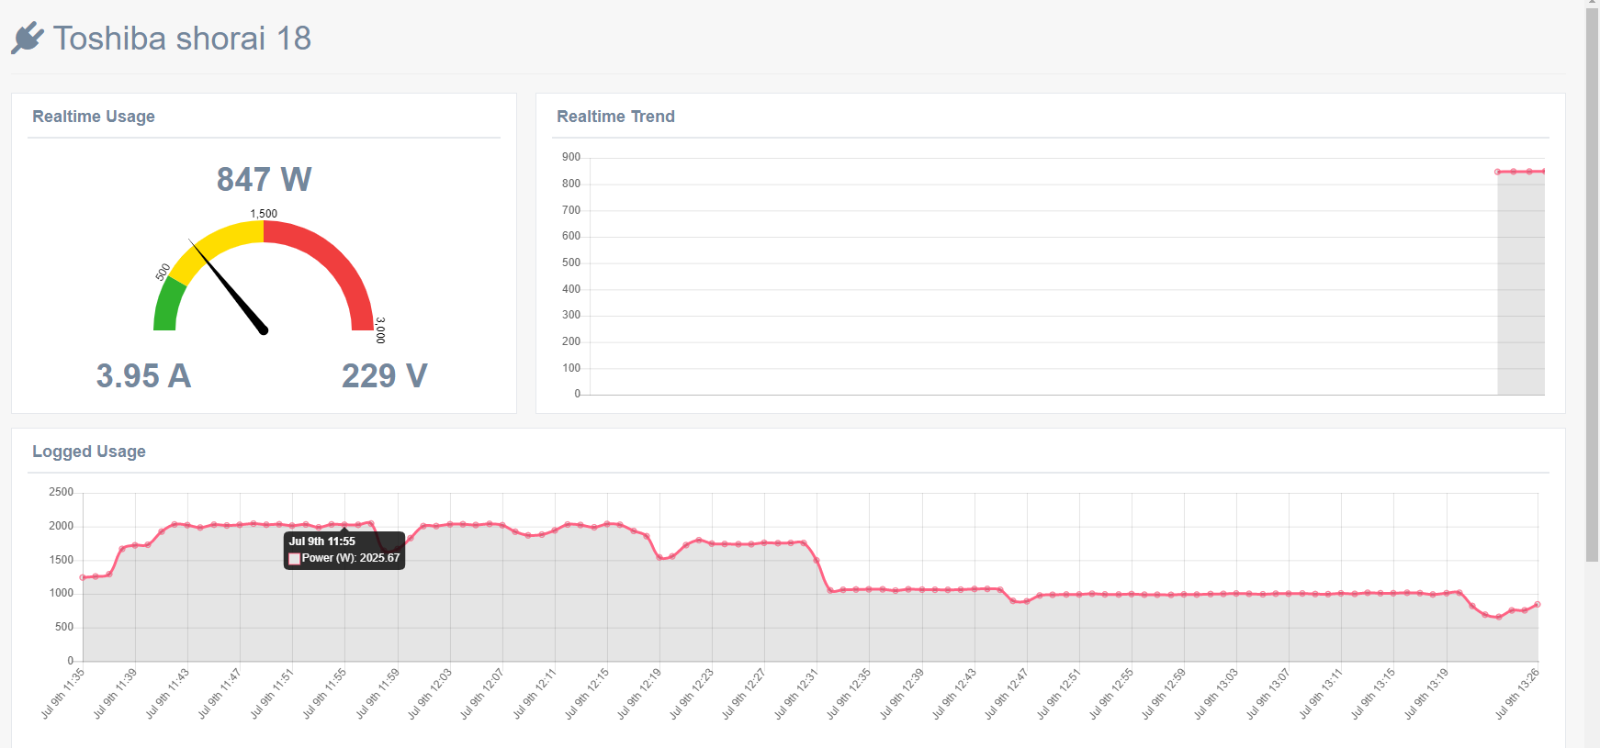The width and height of the screenshot is (1600, 748).
Task: Click the 900 y-axis label in Realtime Trend
Action: pos(571,157)
